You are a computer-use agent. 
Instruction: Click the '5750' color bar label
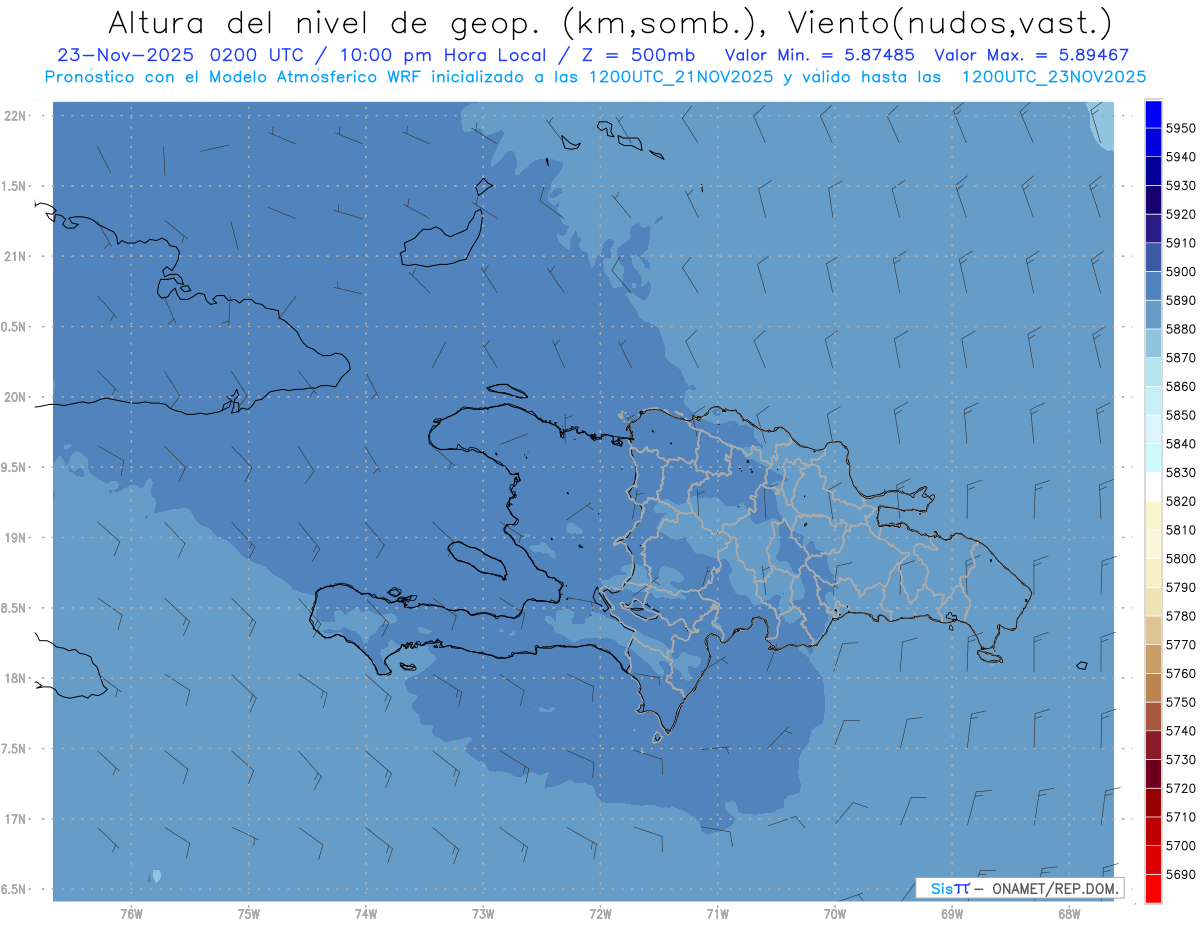pos(1180,702)
